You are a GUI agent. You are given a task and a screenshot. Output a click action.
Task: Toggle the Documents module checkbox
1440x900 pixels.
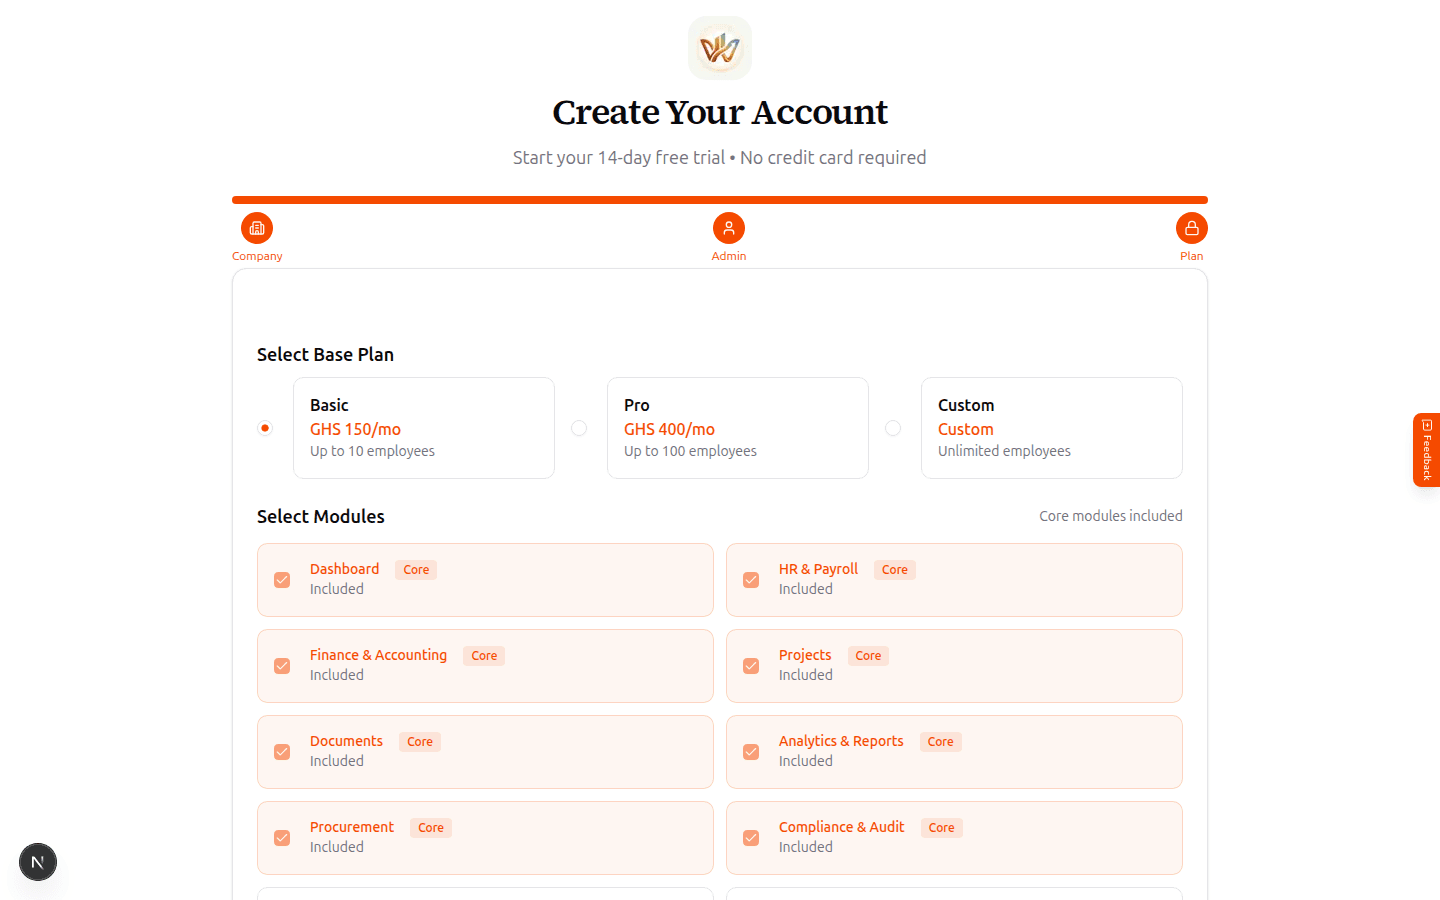pyautogui.click(x=282, y=752)
